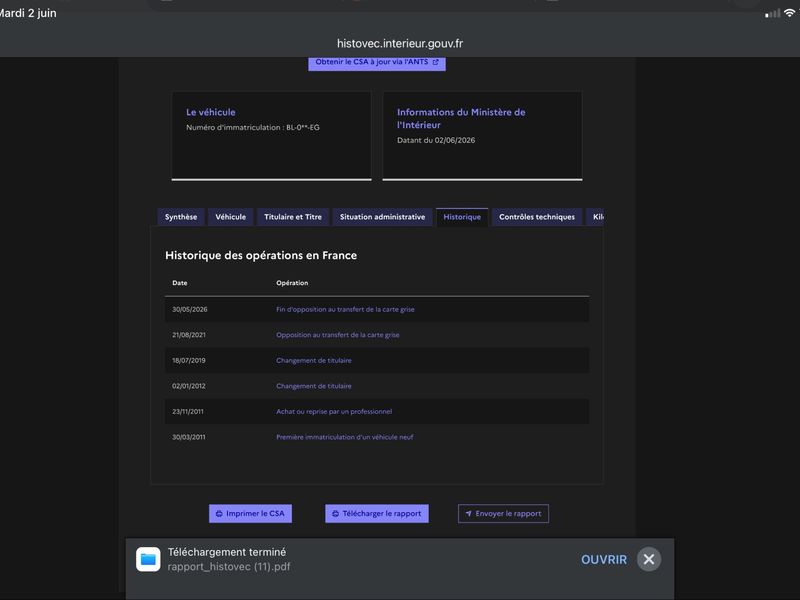Click the Historique des opérations en France heading
Screen dimensions: 800x600
click(261, 255)
